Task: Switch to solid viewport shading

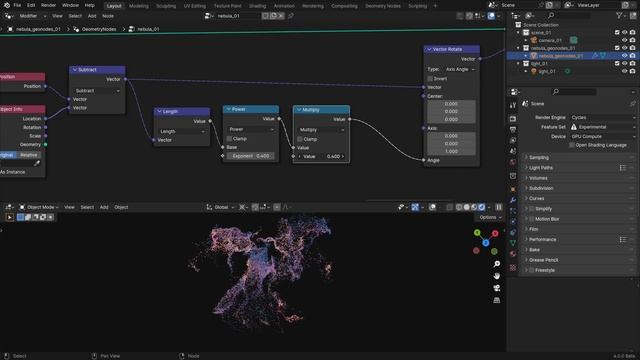Action: point(467,207)
